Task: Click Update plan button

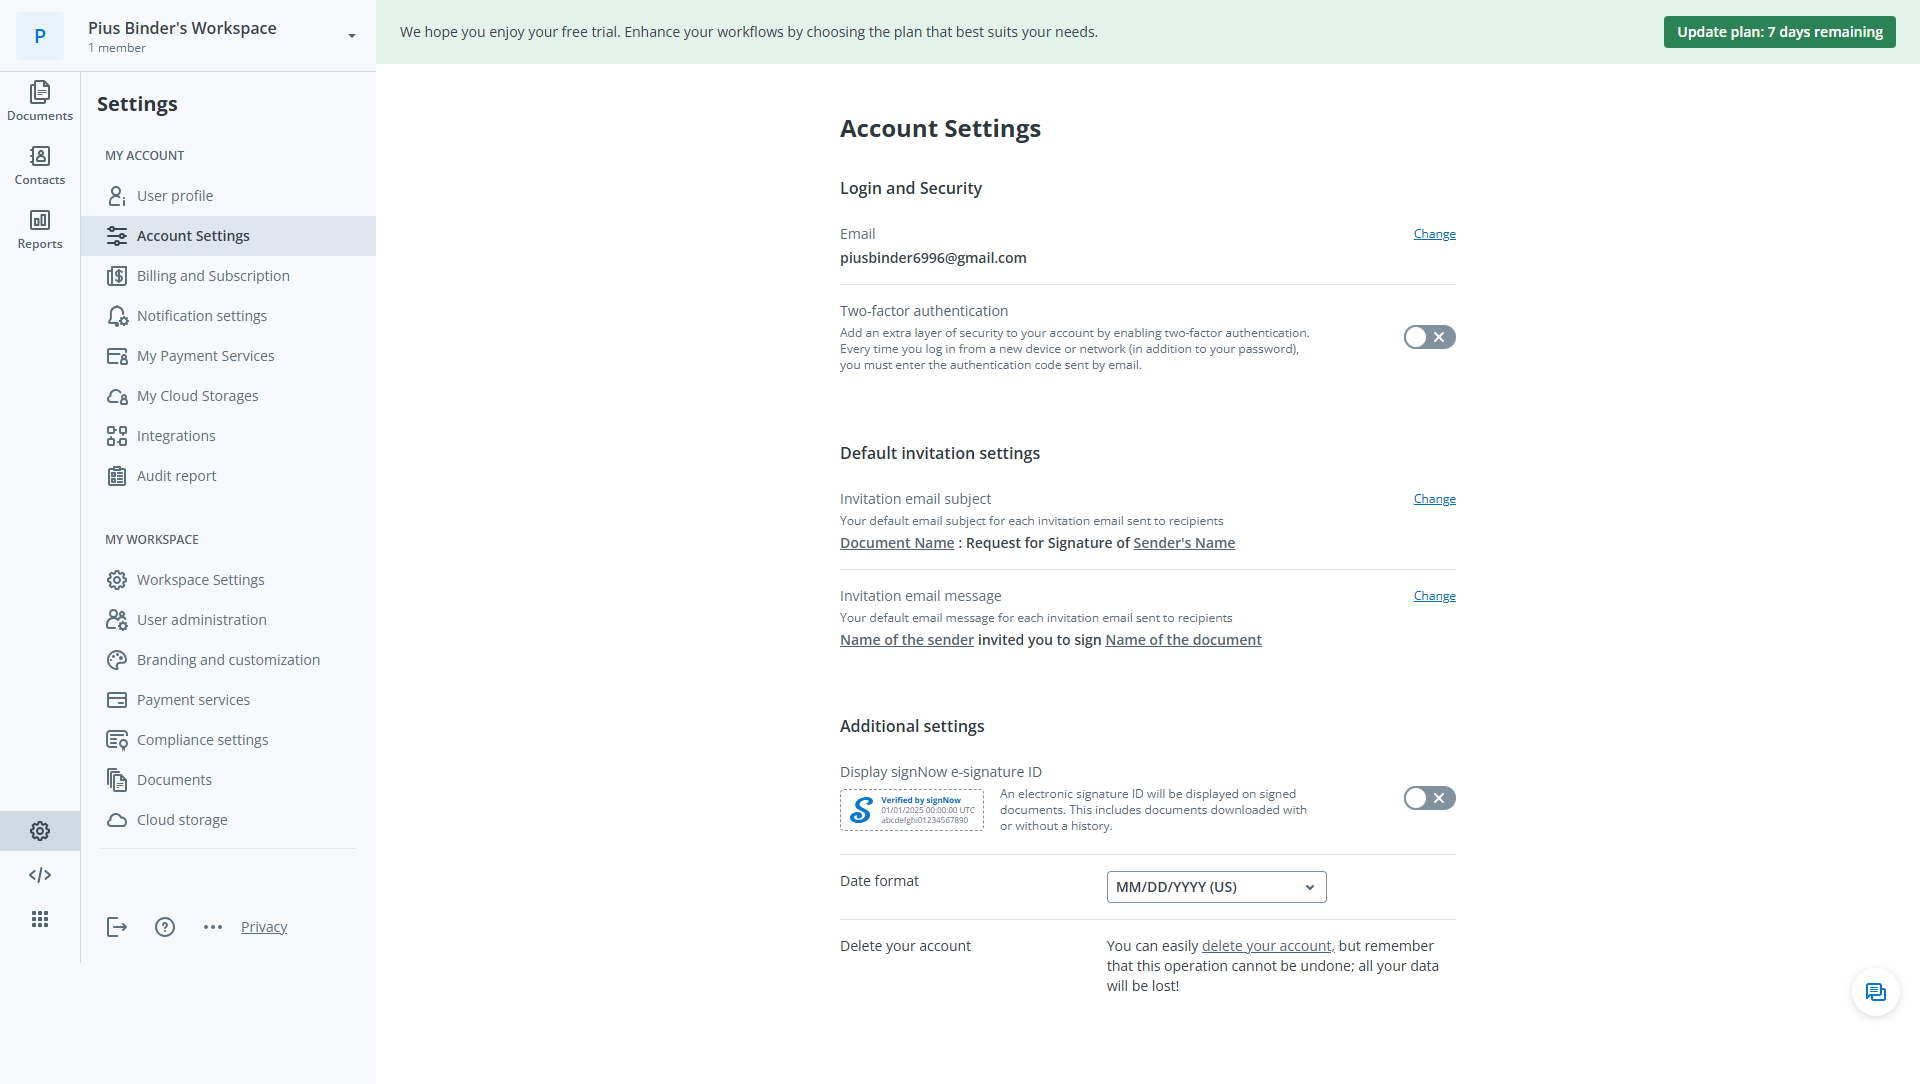Action: pyautogui.click(x=1779, y=32)
